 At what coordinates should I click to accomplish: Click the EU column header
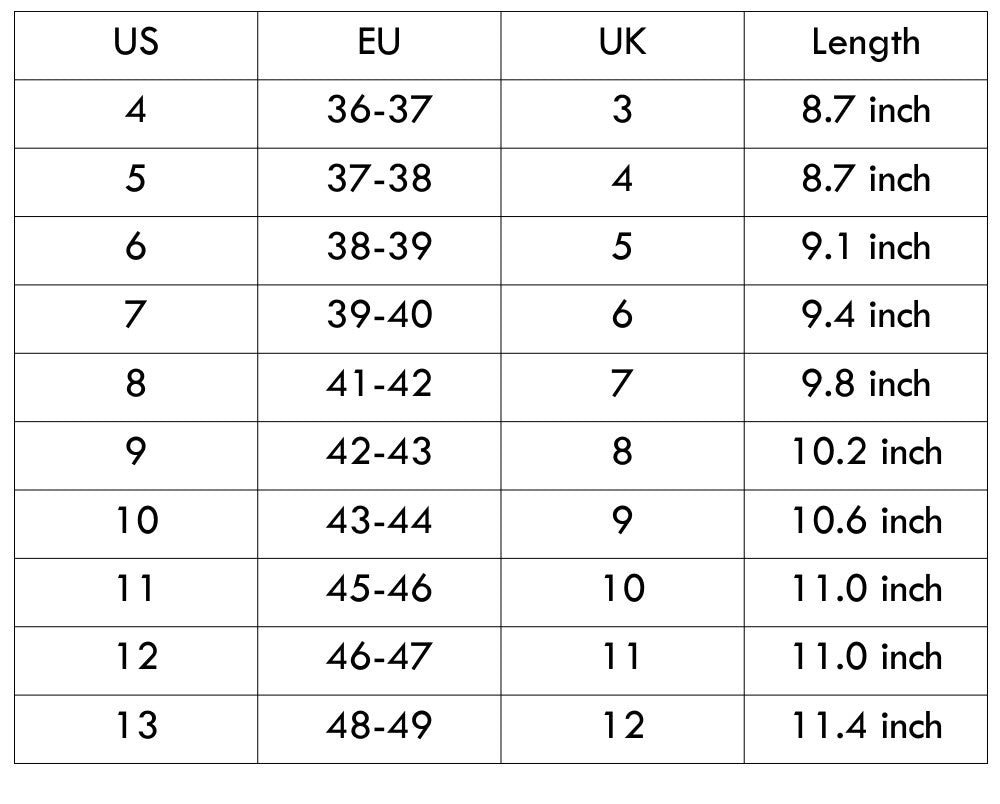379,45
